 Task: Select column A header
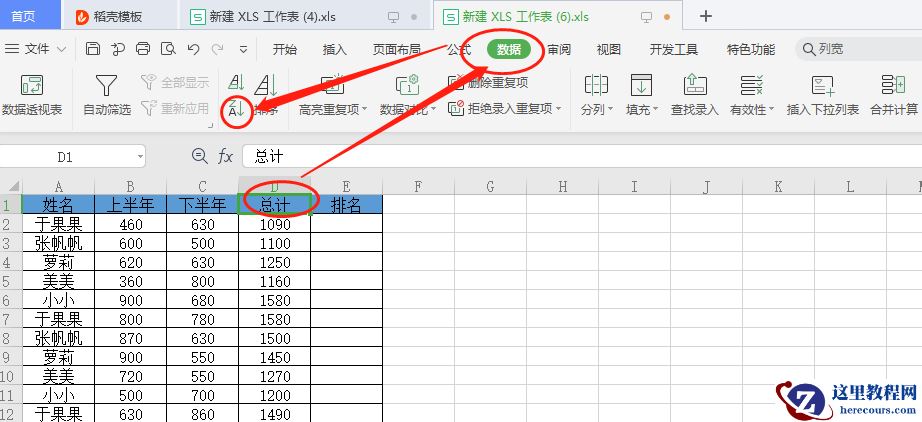(58, 187)
